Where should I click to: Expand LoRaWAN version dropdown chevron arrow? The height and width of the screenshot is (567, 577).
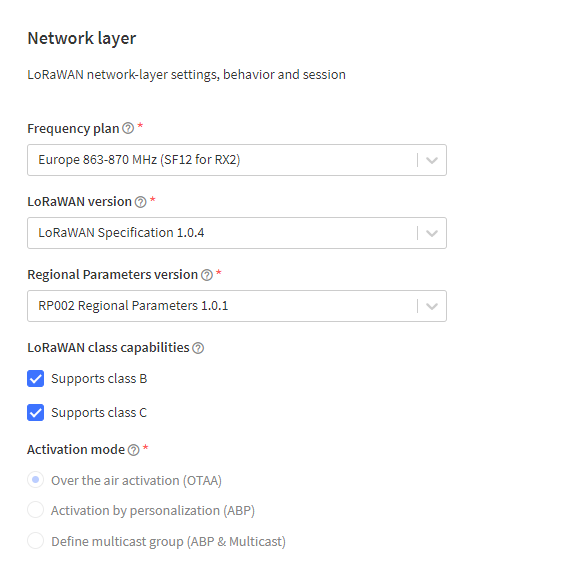coord(432,233)
